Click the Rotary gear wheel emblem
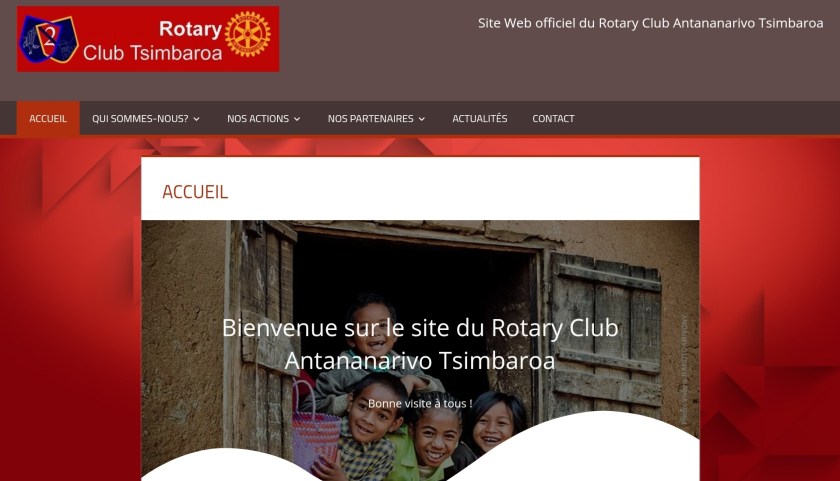Viewport: 840px width, 481px height. [248, 33]
